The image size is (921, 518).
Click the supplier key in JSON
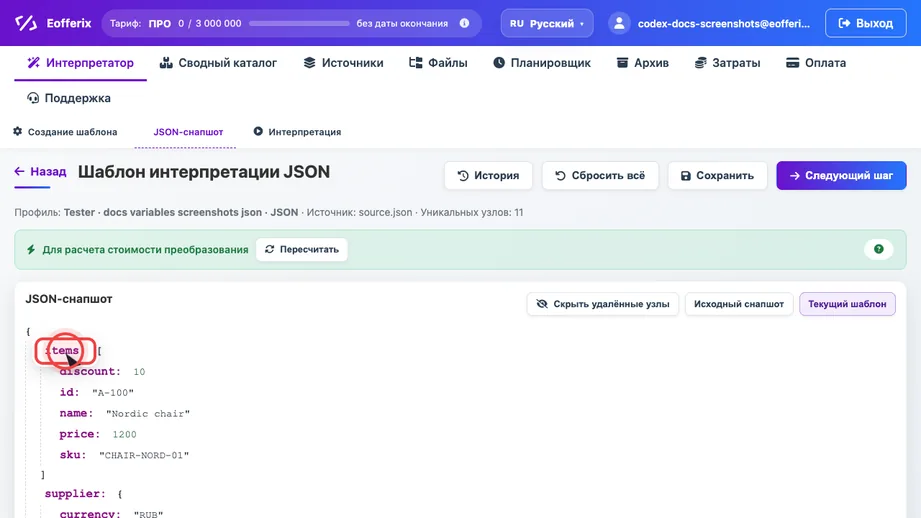(x=75, y=493)
